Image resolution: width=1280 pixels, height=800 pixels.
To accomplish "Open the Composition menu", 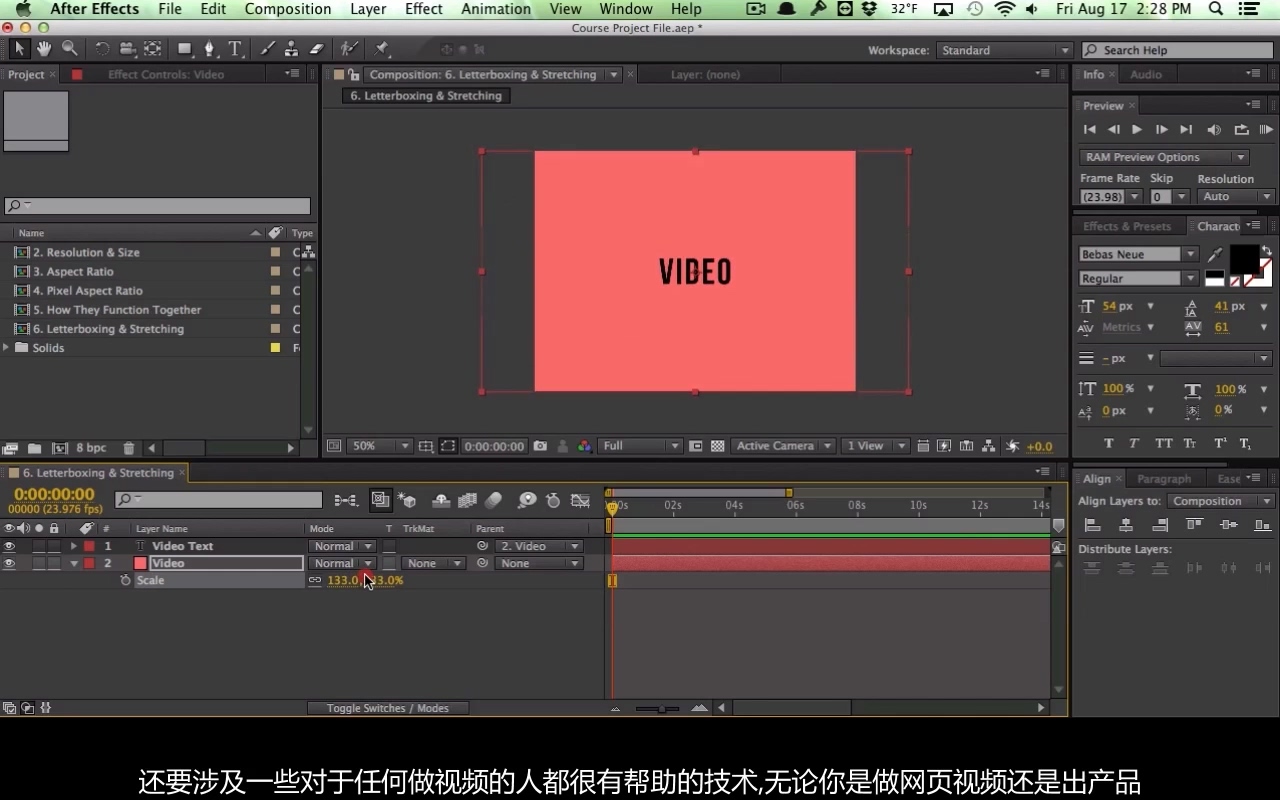I will click(x=288, y=9).
